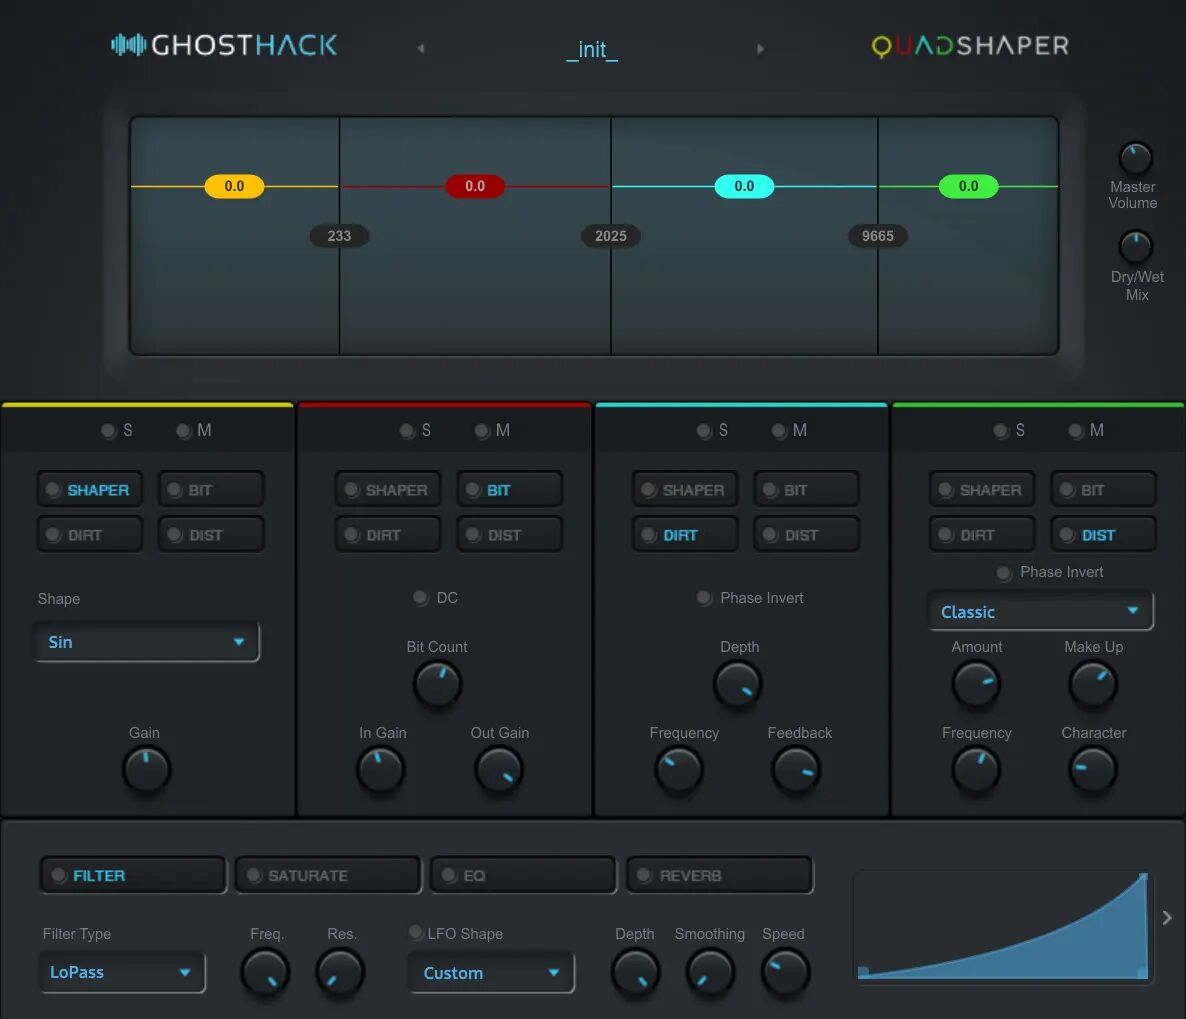The height and width of the screenshot is (1019, 1186).
Task: Adjust the Character knob in the Dist band
Action: (1092, 770)
